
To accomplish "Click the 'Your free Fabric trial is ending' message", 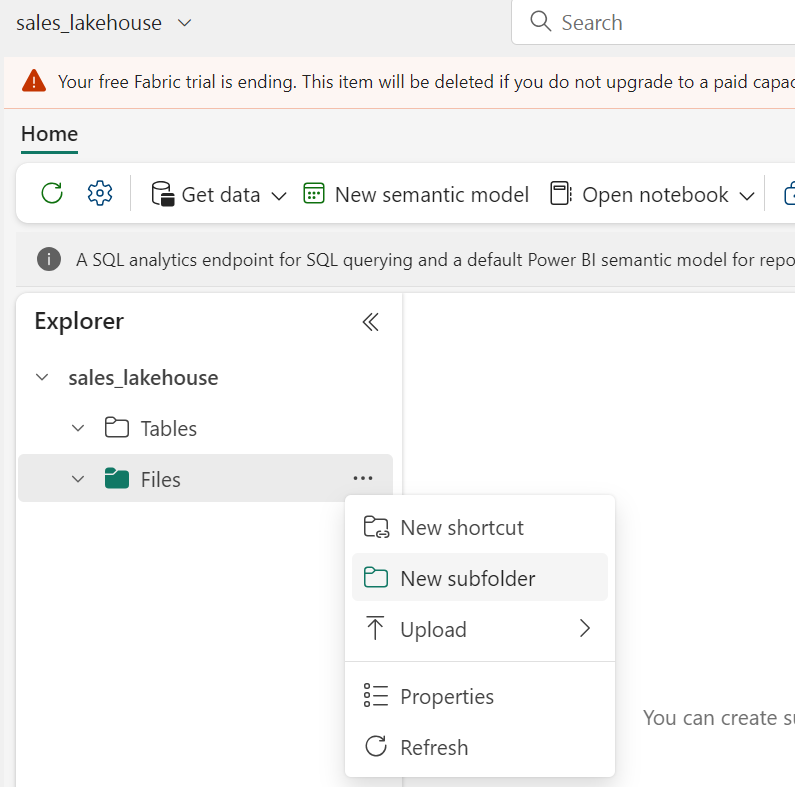I will coord(426,82).
